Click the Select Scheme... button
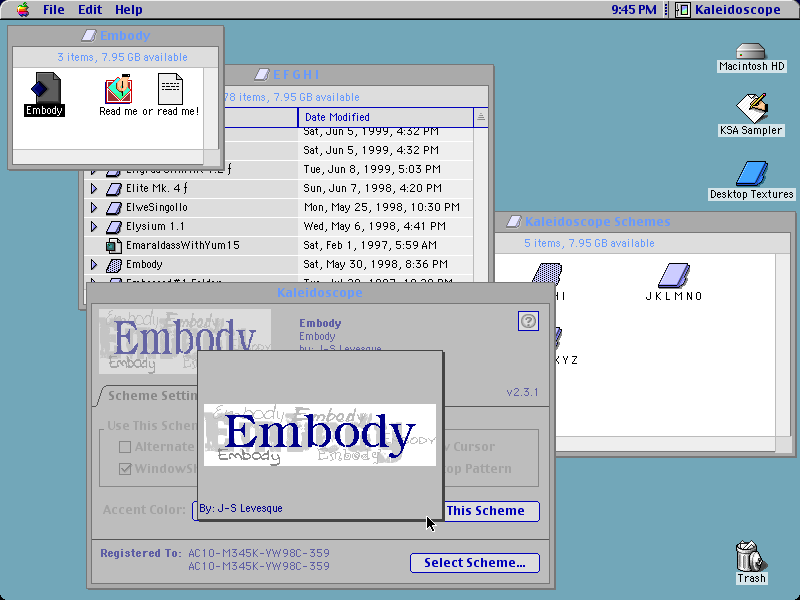Viewport: 800px width, 600px height. (475, 563)
